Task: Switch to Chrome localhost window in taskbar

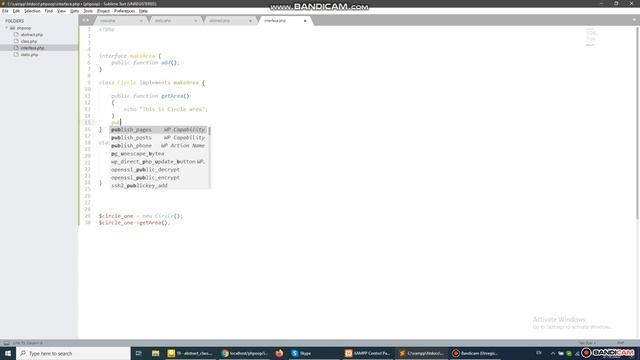Action: coord(244,353)
